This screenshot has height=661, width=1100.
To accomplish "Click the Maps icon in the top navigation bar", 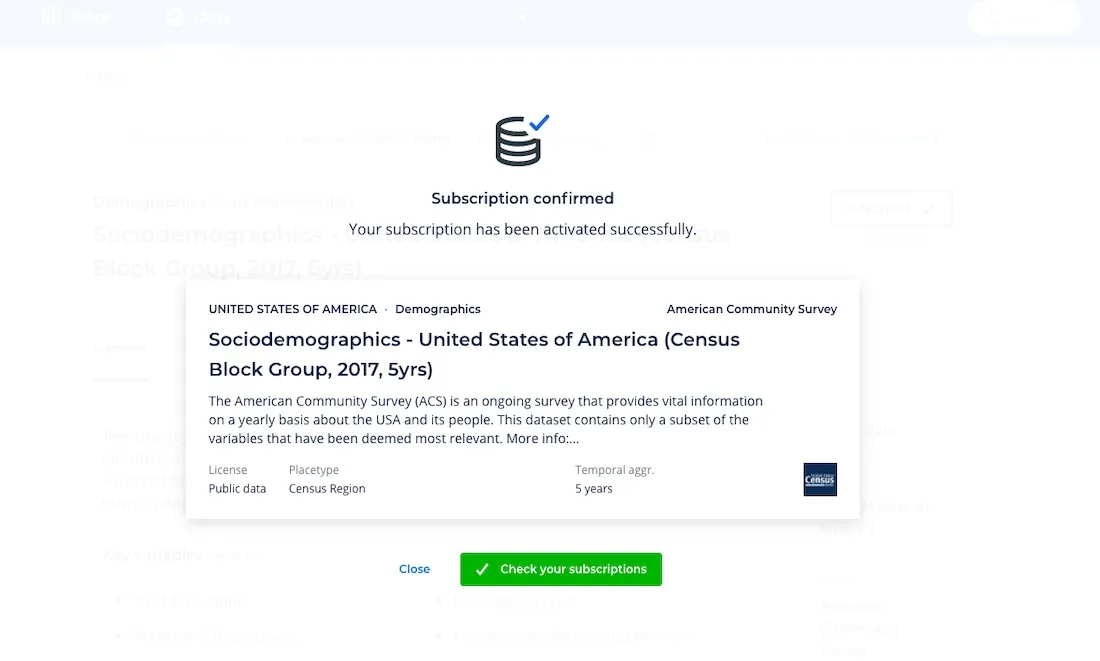I will point(50,17).
